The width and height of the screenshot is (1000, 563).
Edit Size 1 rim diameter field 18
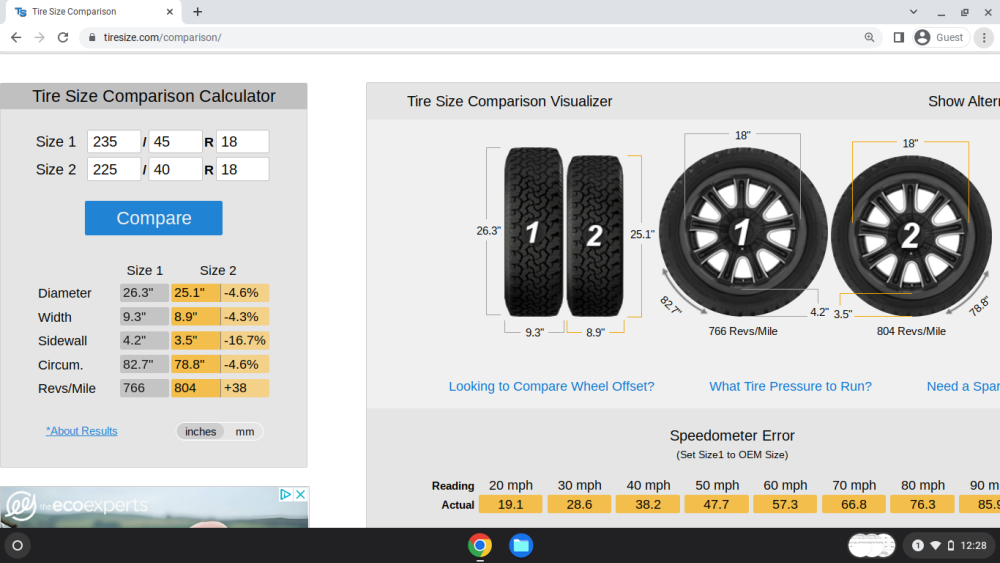pos(242,142)
